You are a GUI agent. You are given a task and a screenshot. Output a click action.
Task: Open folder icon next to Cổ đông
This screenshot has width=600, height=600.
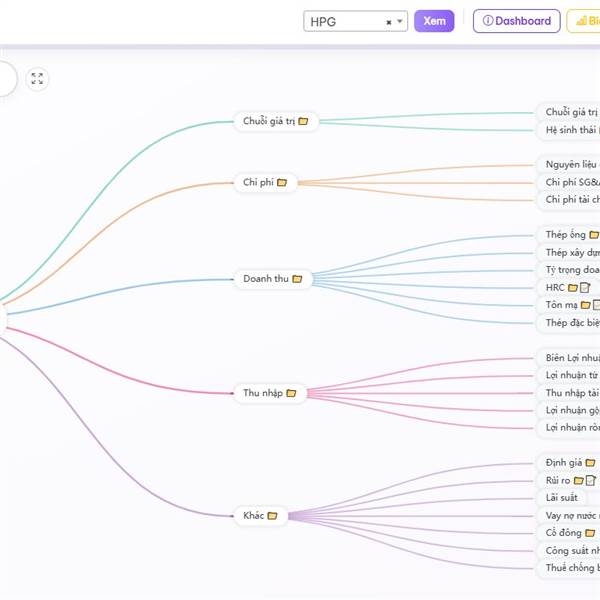(x=590, y=533)
